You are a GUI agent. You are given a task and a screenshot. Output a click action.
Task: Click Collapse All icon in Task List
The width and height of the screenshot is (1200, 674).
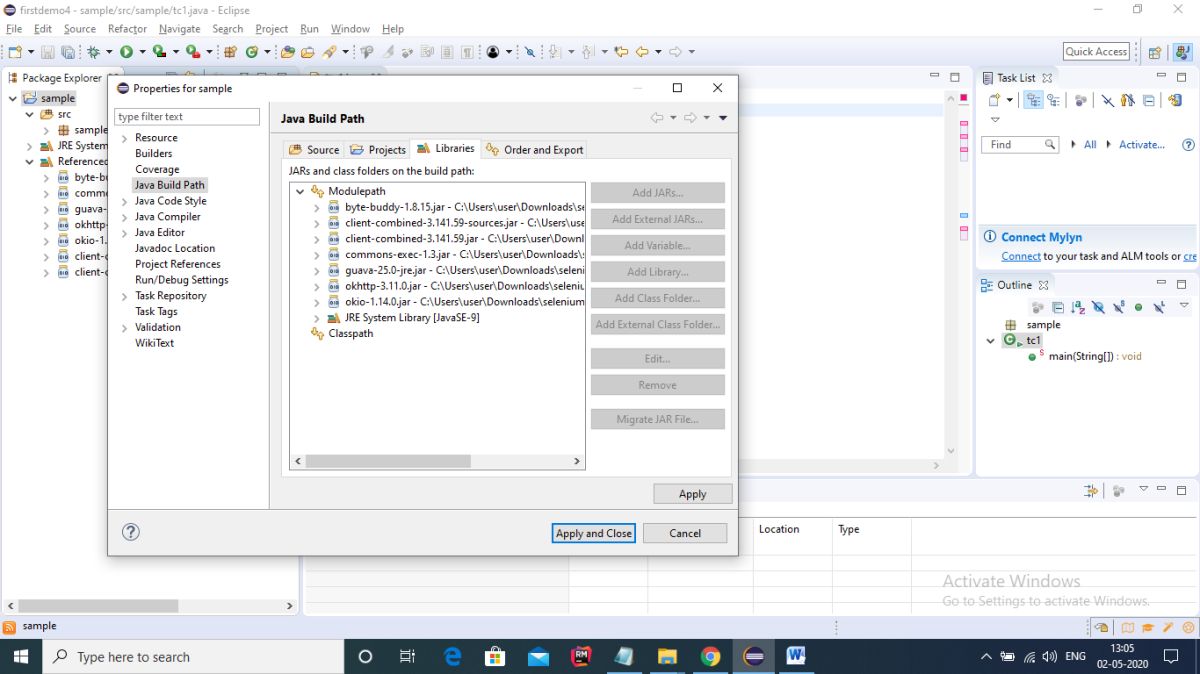click(x=1149, y=100)
